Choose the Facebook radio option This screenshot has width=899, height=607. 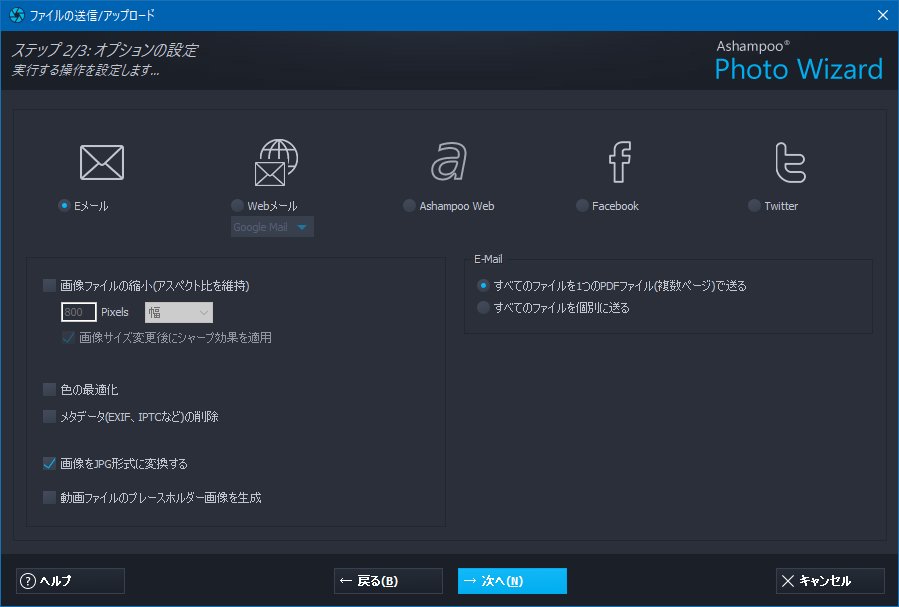click(582, 206)
